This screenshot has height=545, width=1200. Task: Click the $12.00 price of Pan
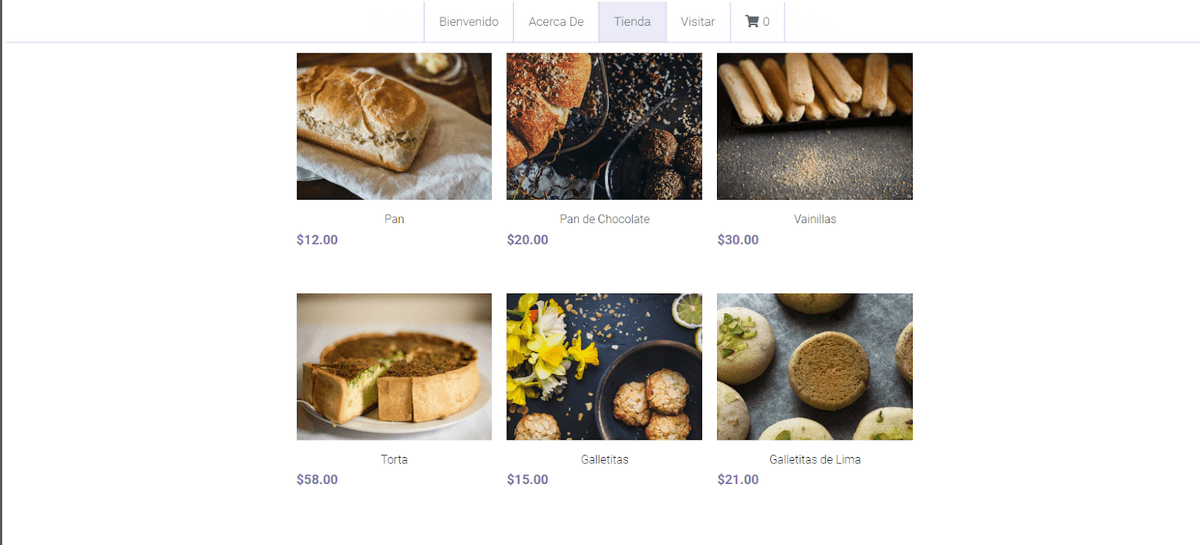(x=317, y=240)
